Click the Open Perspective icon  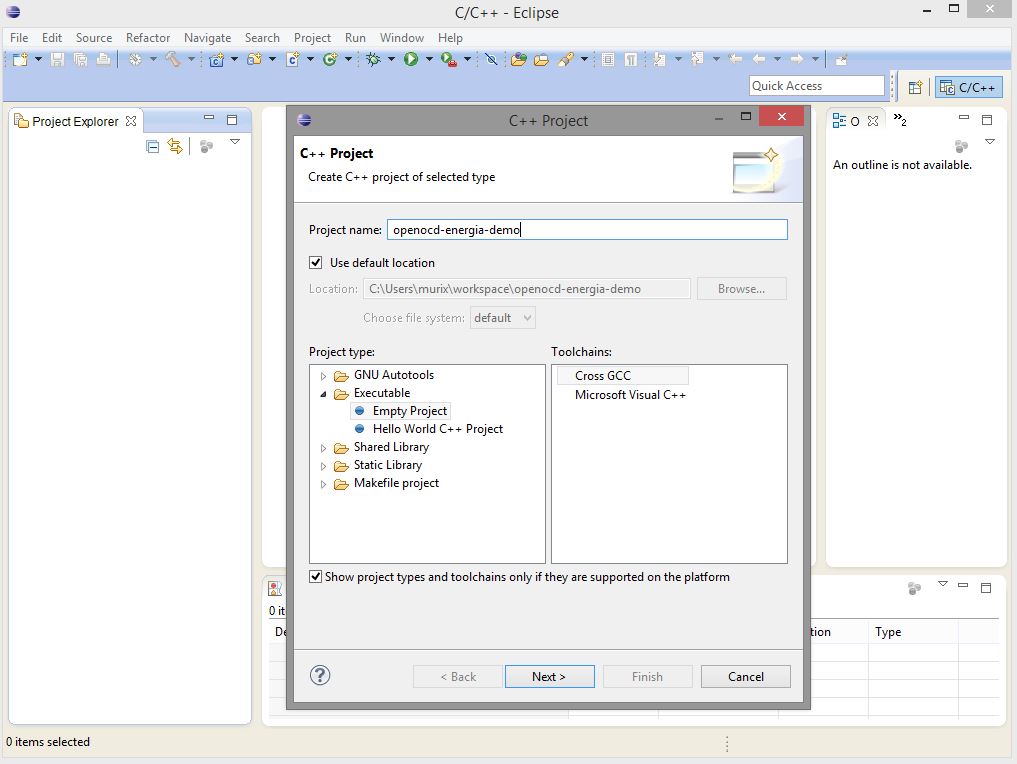pyautogui.click(x=915, y=87)
